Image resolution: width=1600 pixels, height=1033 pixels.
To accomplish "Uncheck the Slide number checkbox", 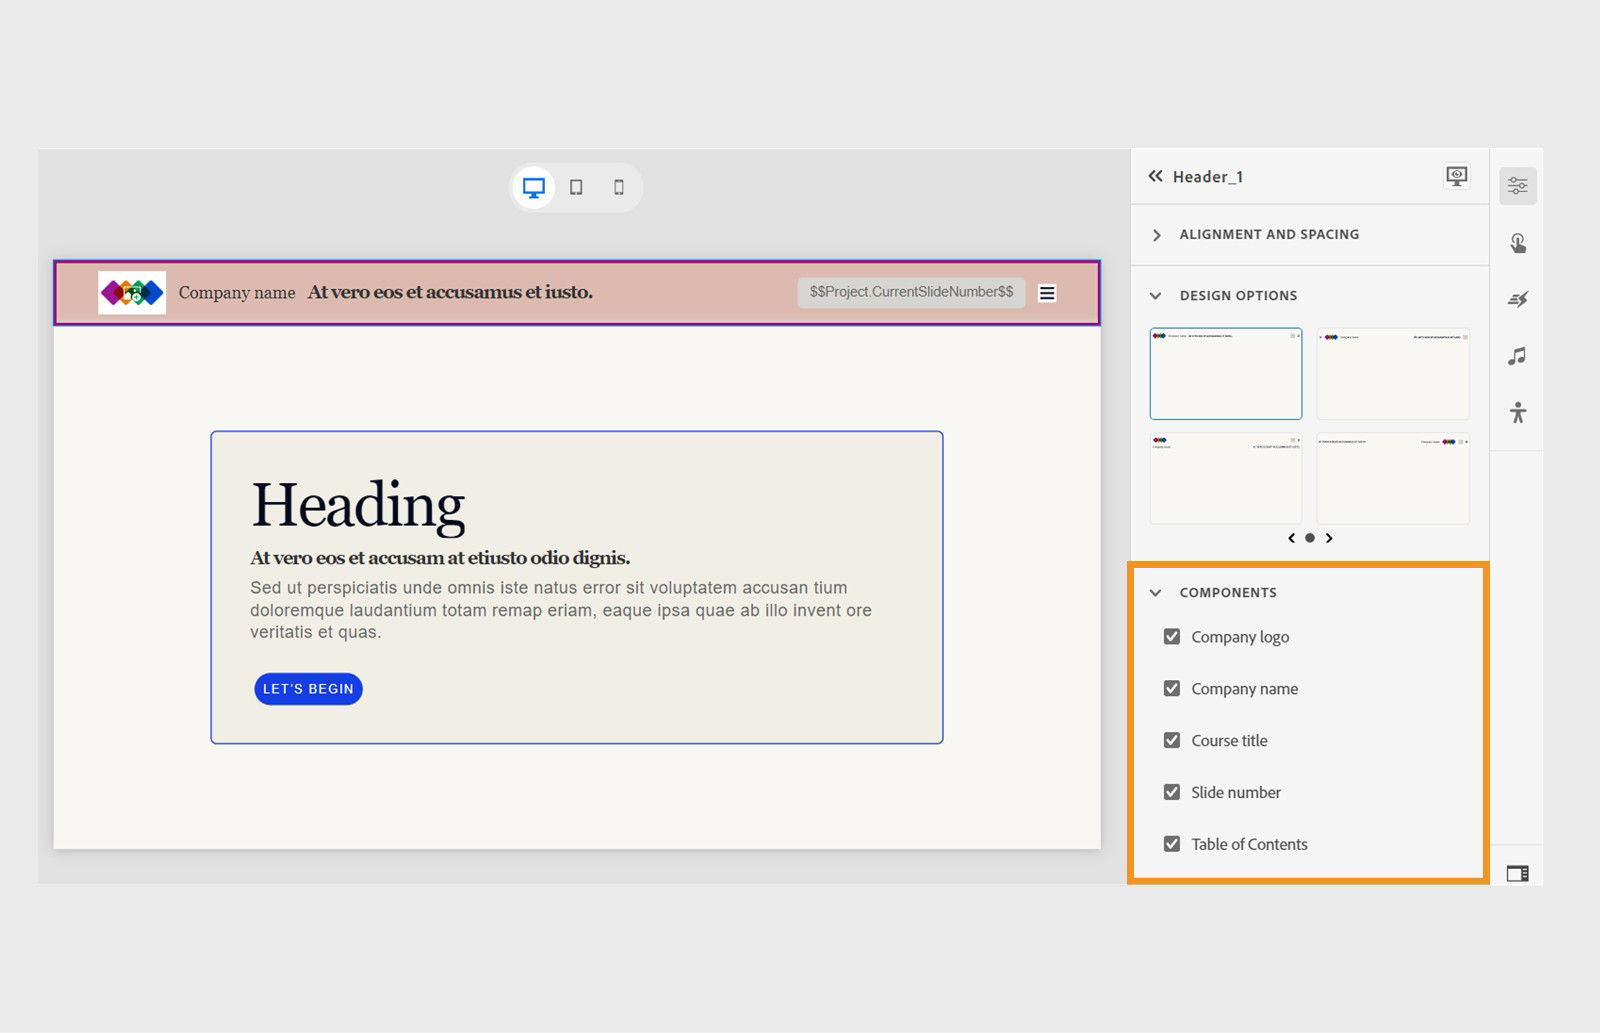I will pos(1172,792).
